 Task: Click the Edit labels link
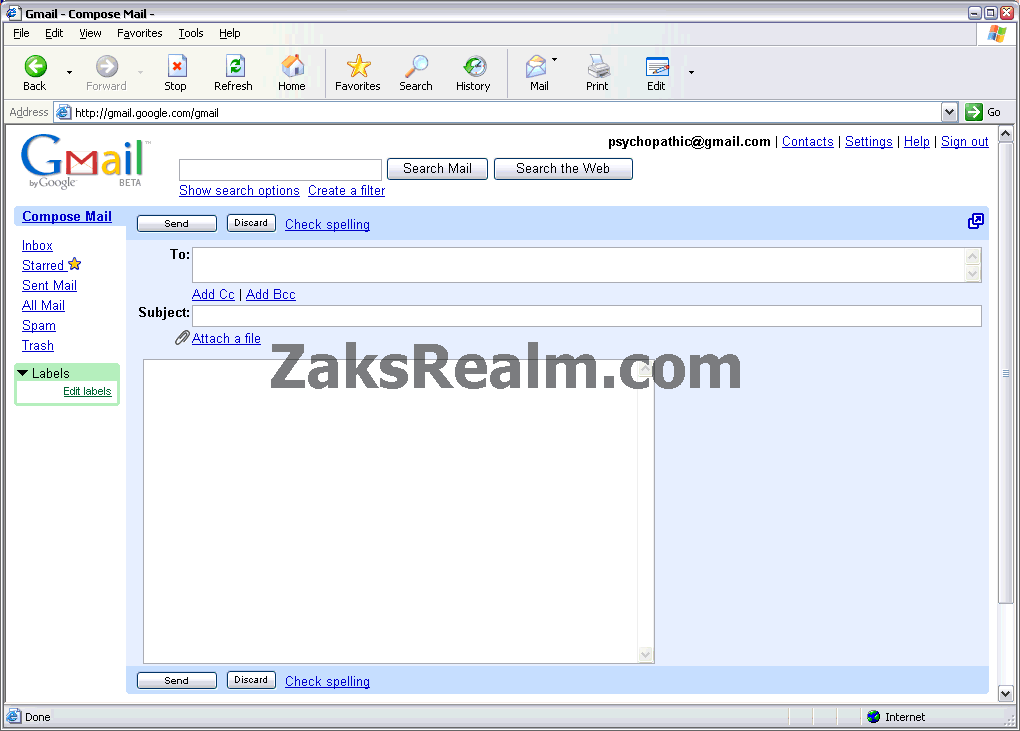(x=87, y=392)
